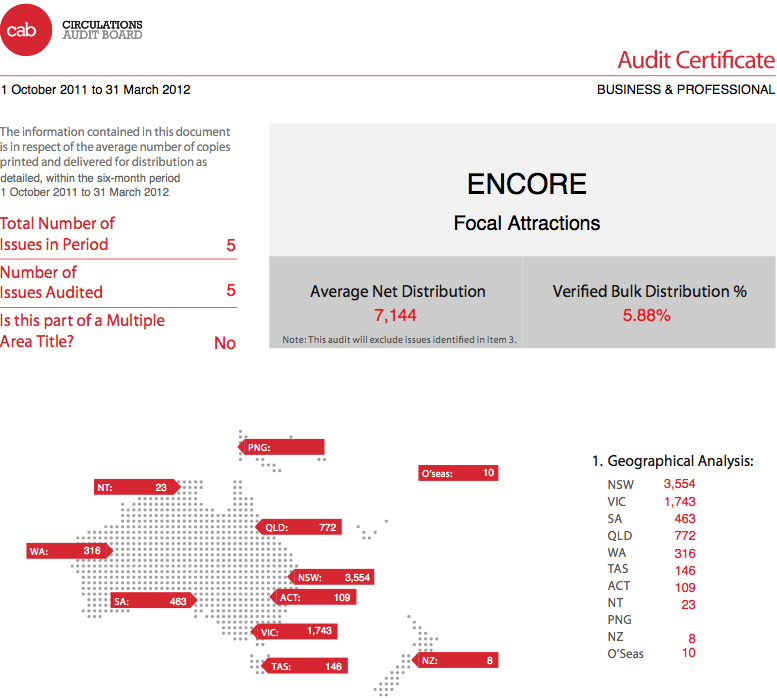
Task: Click Total Number of Issues in Period row
Action: [x=118, y=234]
